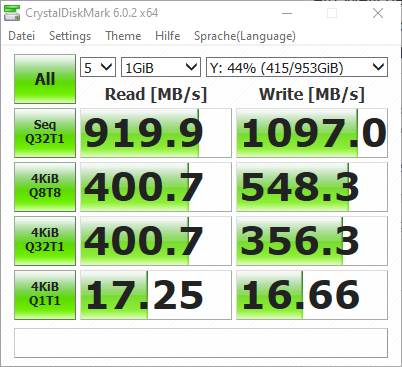This screenshot has width=402, height=367.
Task: Click the 4KiB Q32T1 write result 356.3
Action: (x=312, y=241)
